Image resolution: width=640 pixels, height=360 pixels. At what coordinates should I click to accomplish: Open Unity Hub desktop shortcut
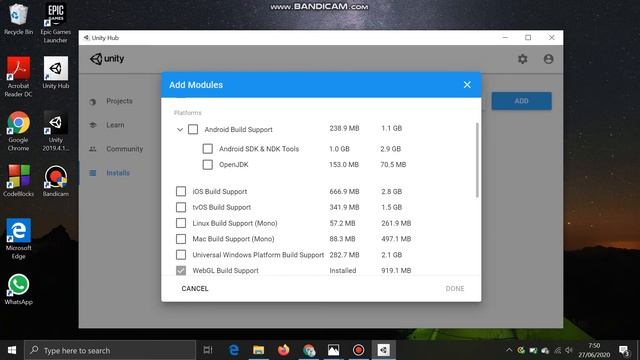pos(56,73)
